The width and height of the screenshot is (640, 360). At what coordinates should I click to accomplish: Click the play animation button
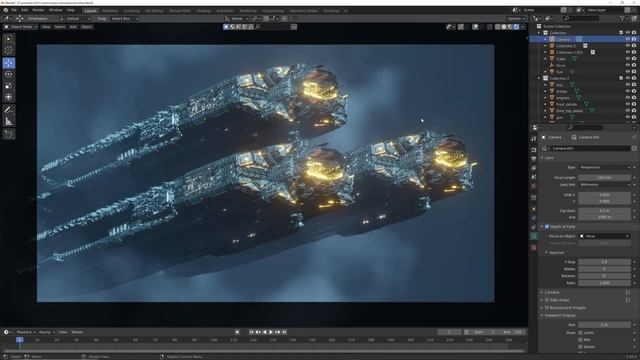[271, 332]
